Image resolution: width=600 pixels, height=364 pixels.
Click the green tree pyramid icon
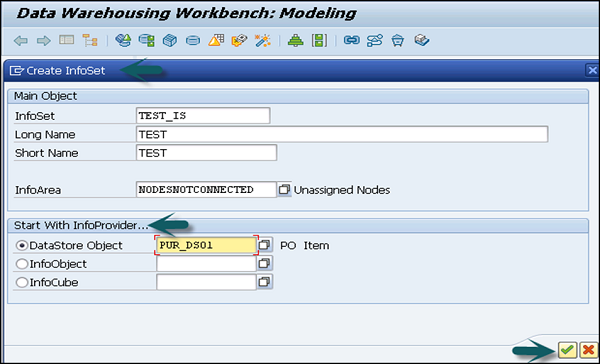tap(296, 40)
